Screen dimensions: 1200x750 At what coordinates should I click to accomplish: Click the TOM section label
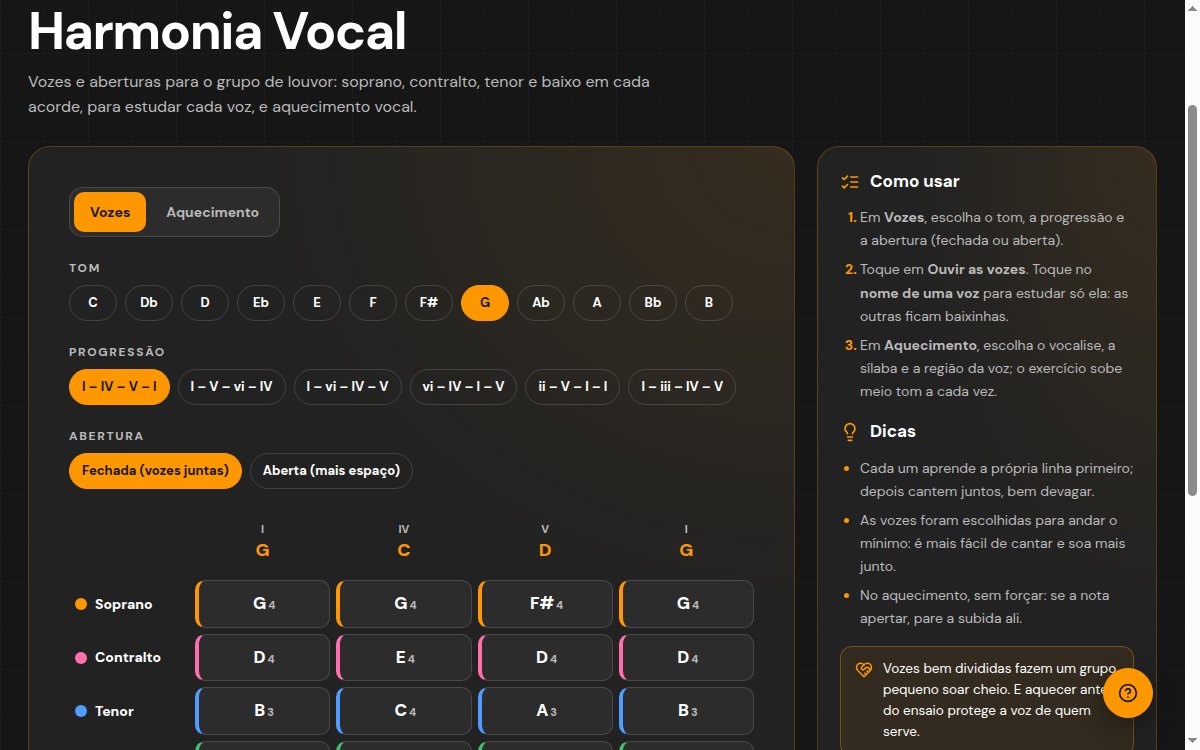(x=85, y=268)
